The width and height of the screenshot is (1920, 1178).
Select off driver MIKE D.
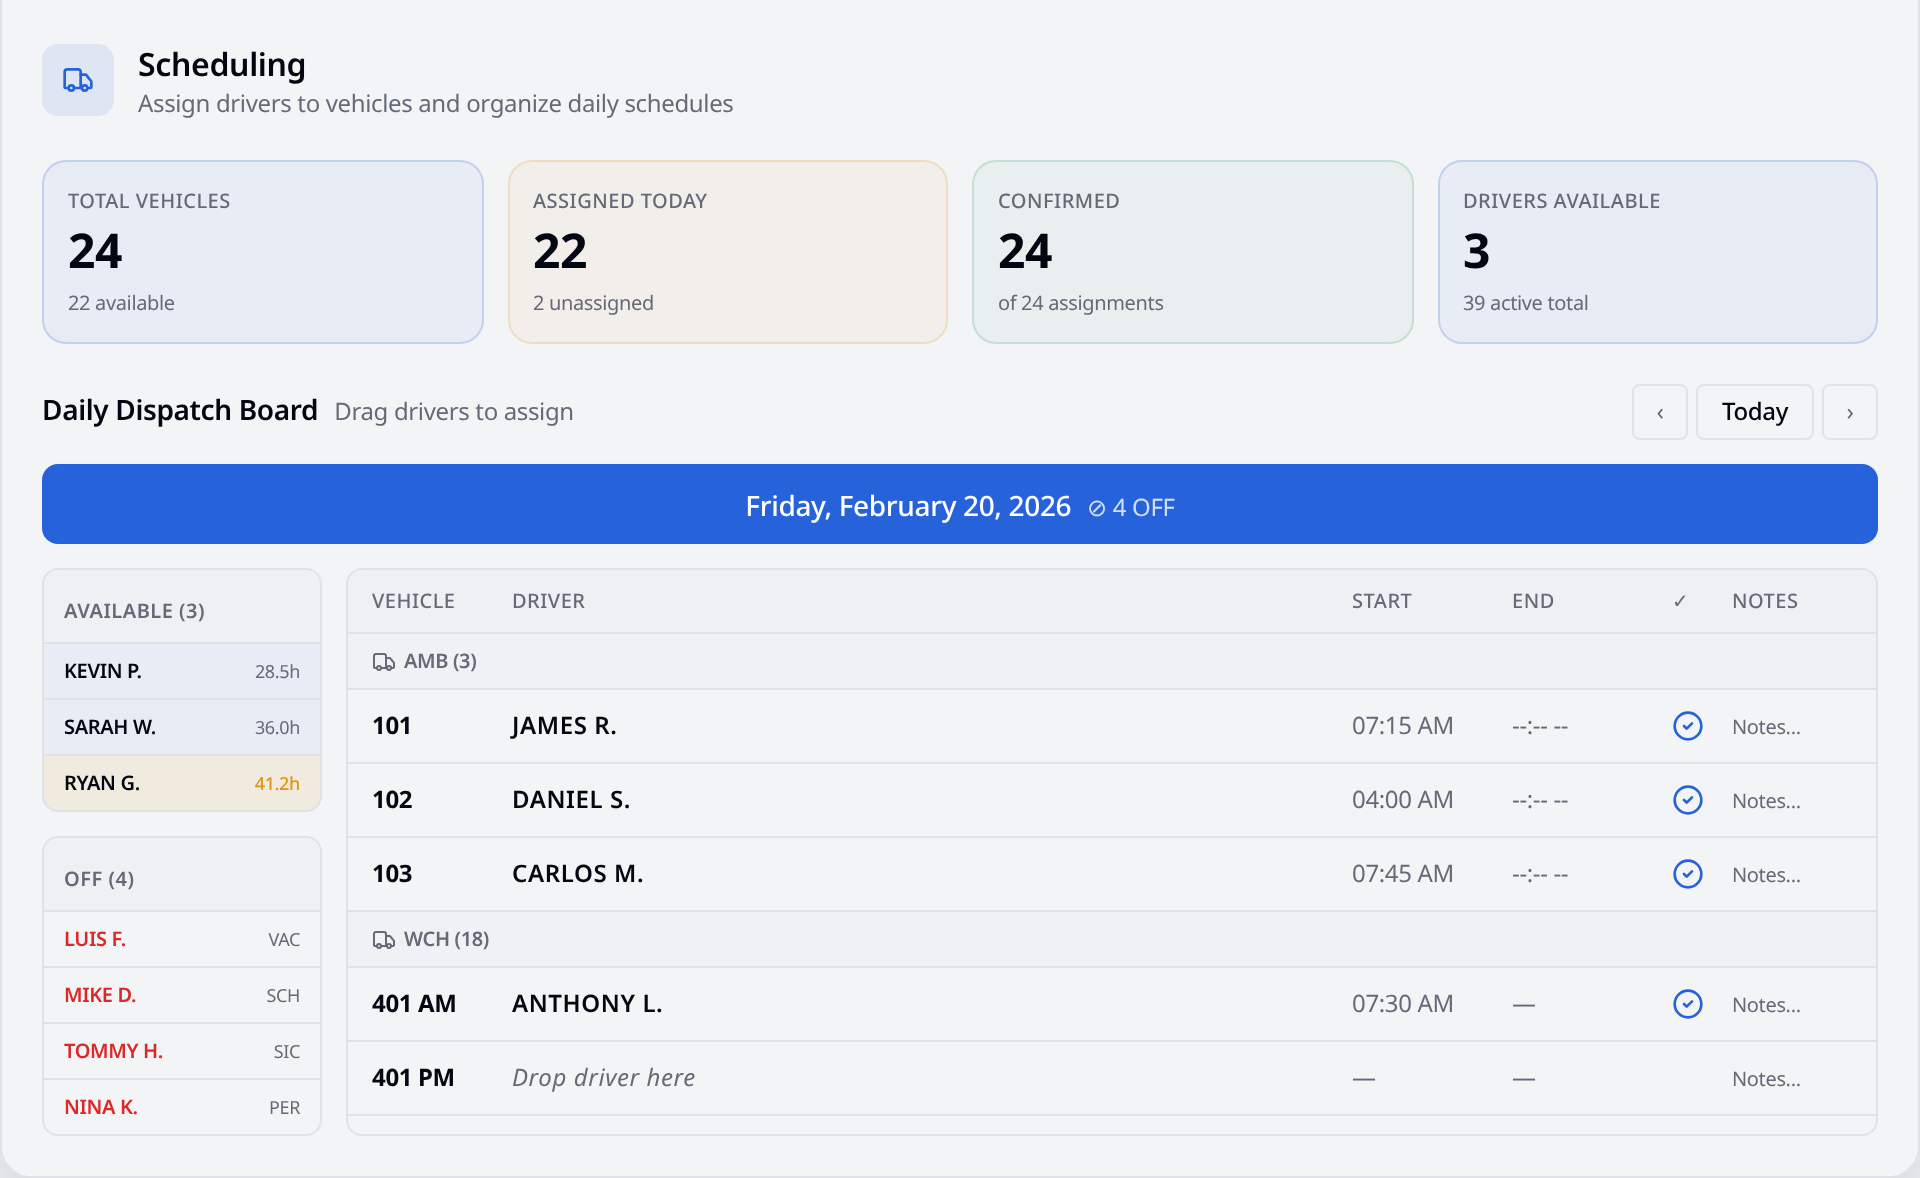coord(182,995)
